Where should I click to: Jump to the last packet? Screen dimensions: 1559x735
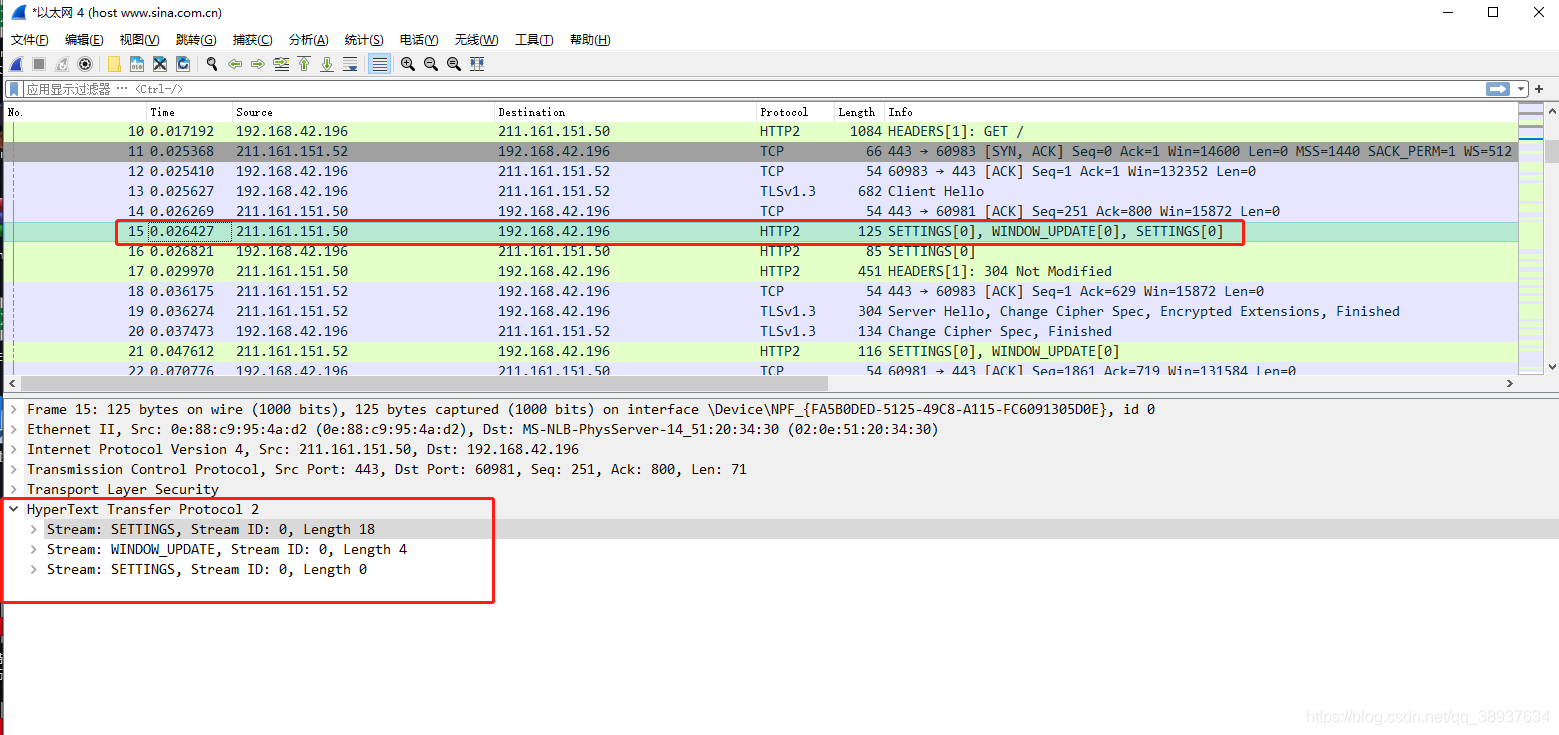tap(327, 64)
